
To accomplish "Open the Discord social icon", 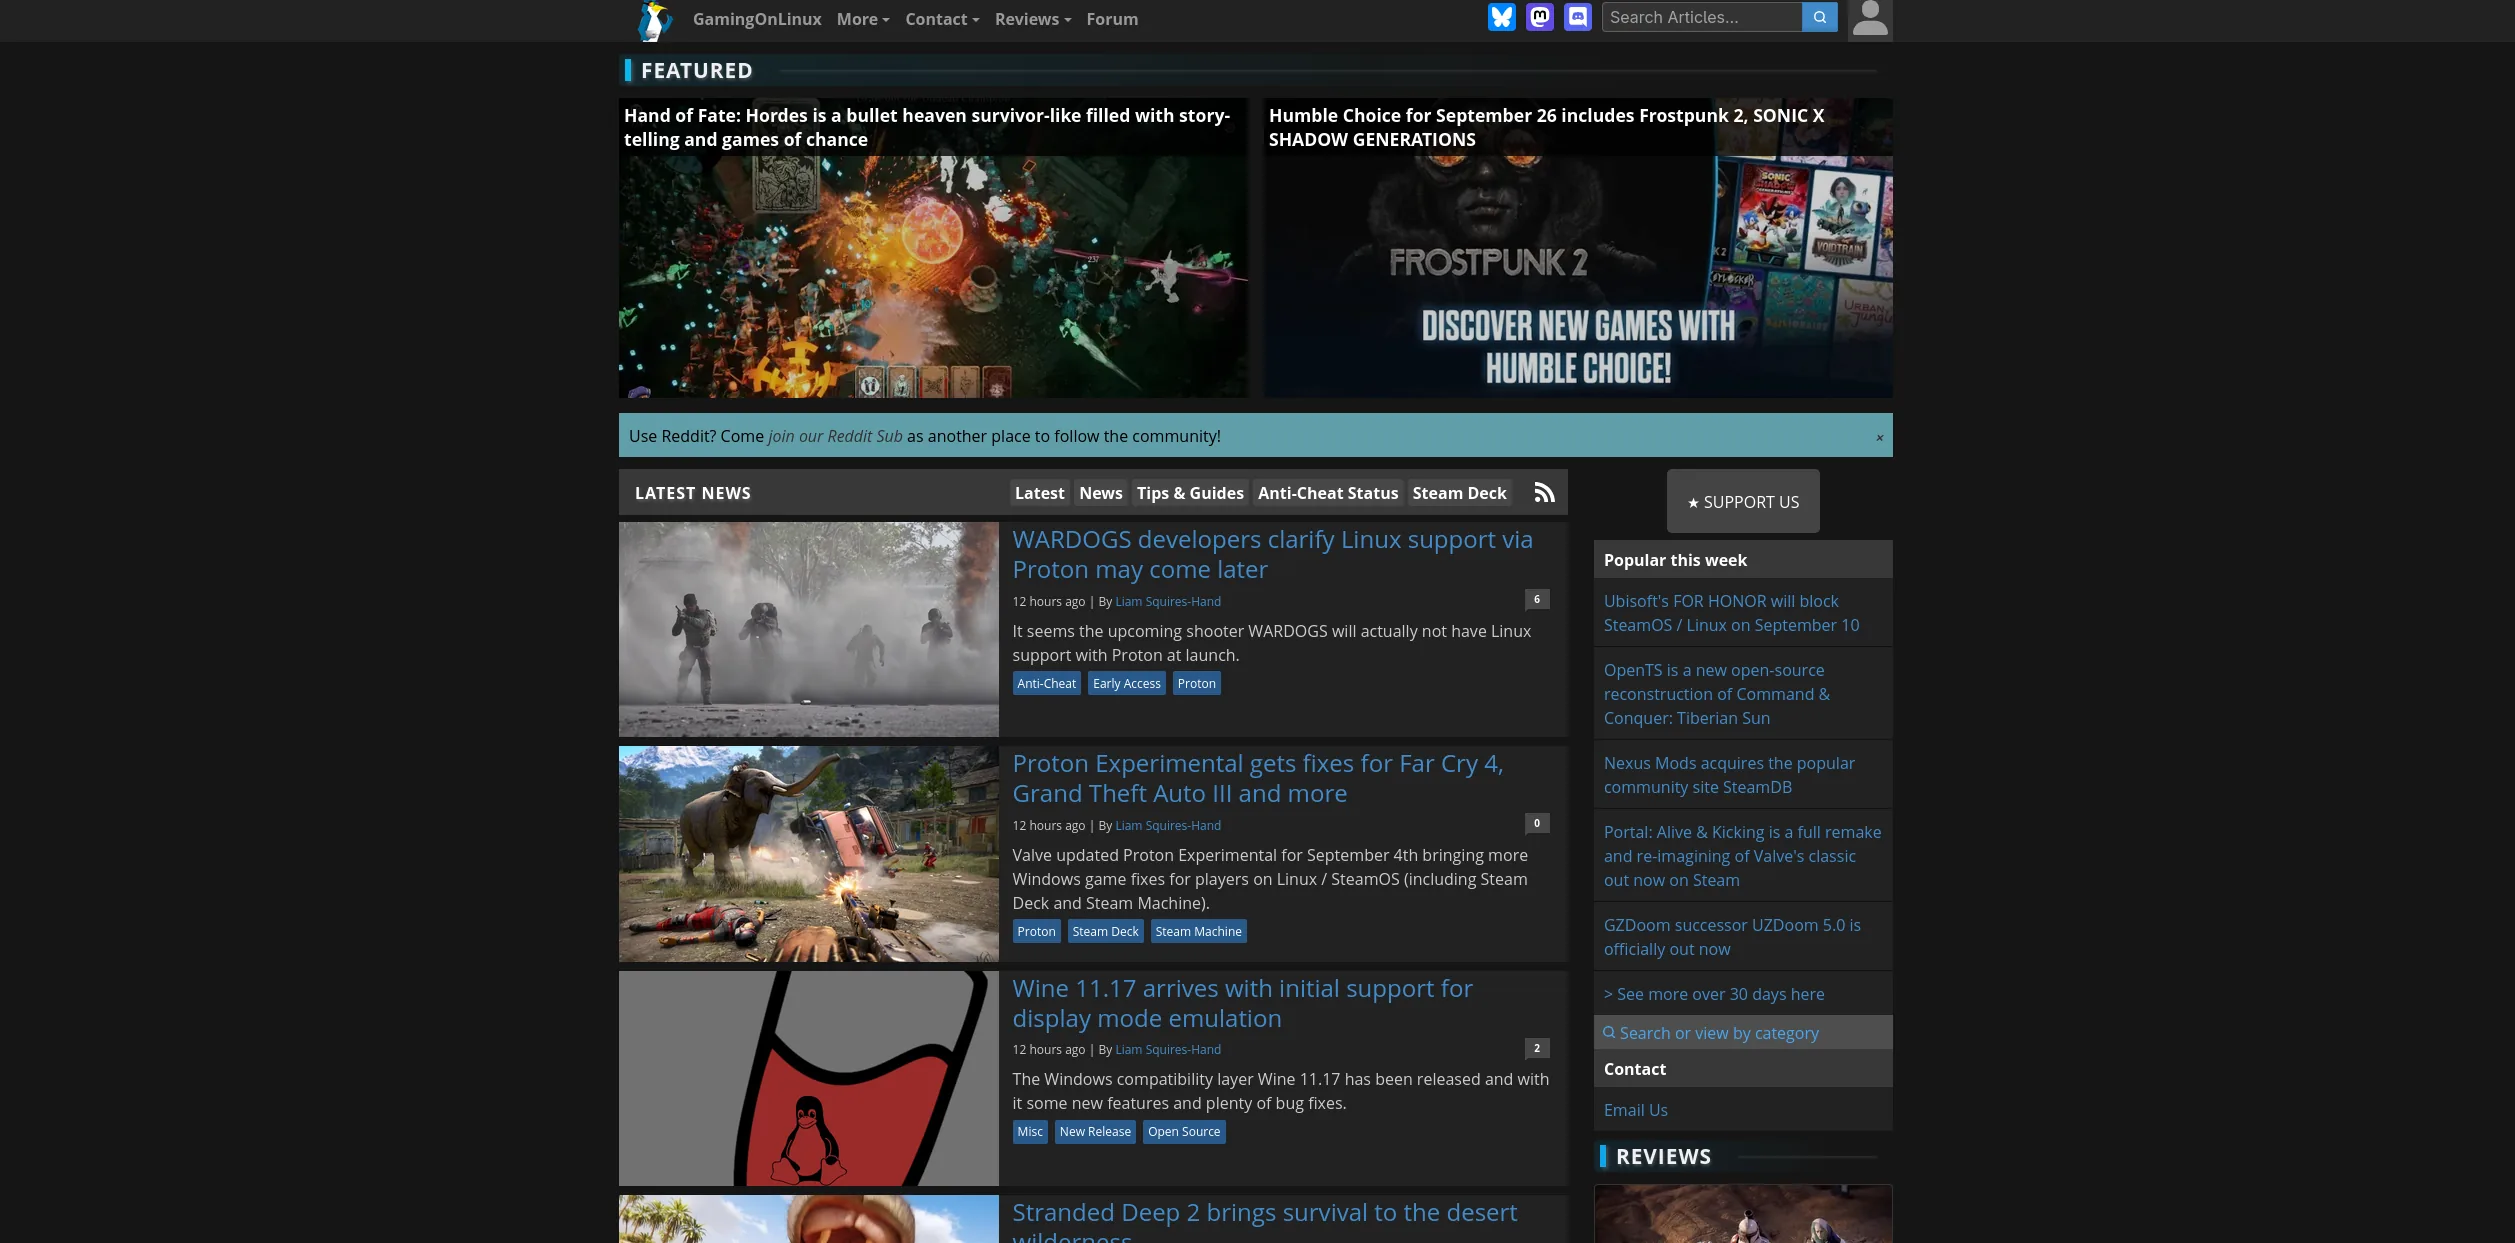I will 1577,17.
